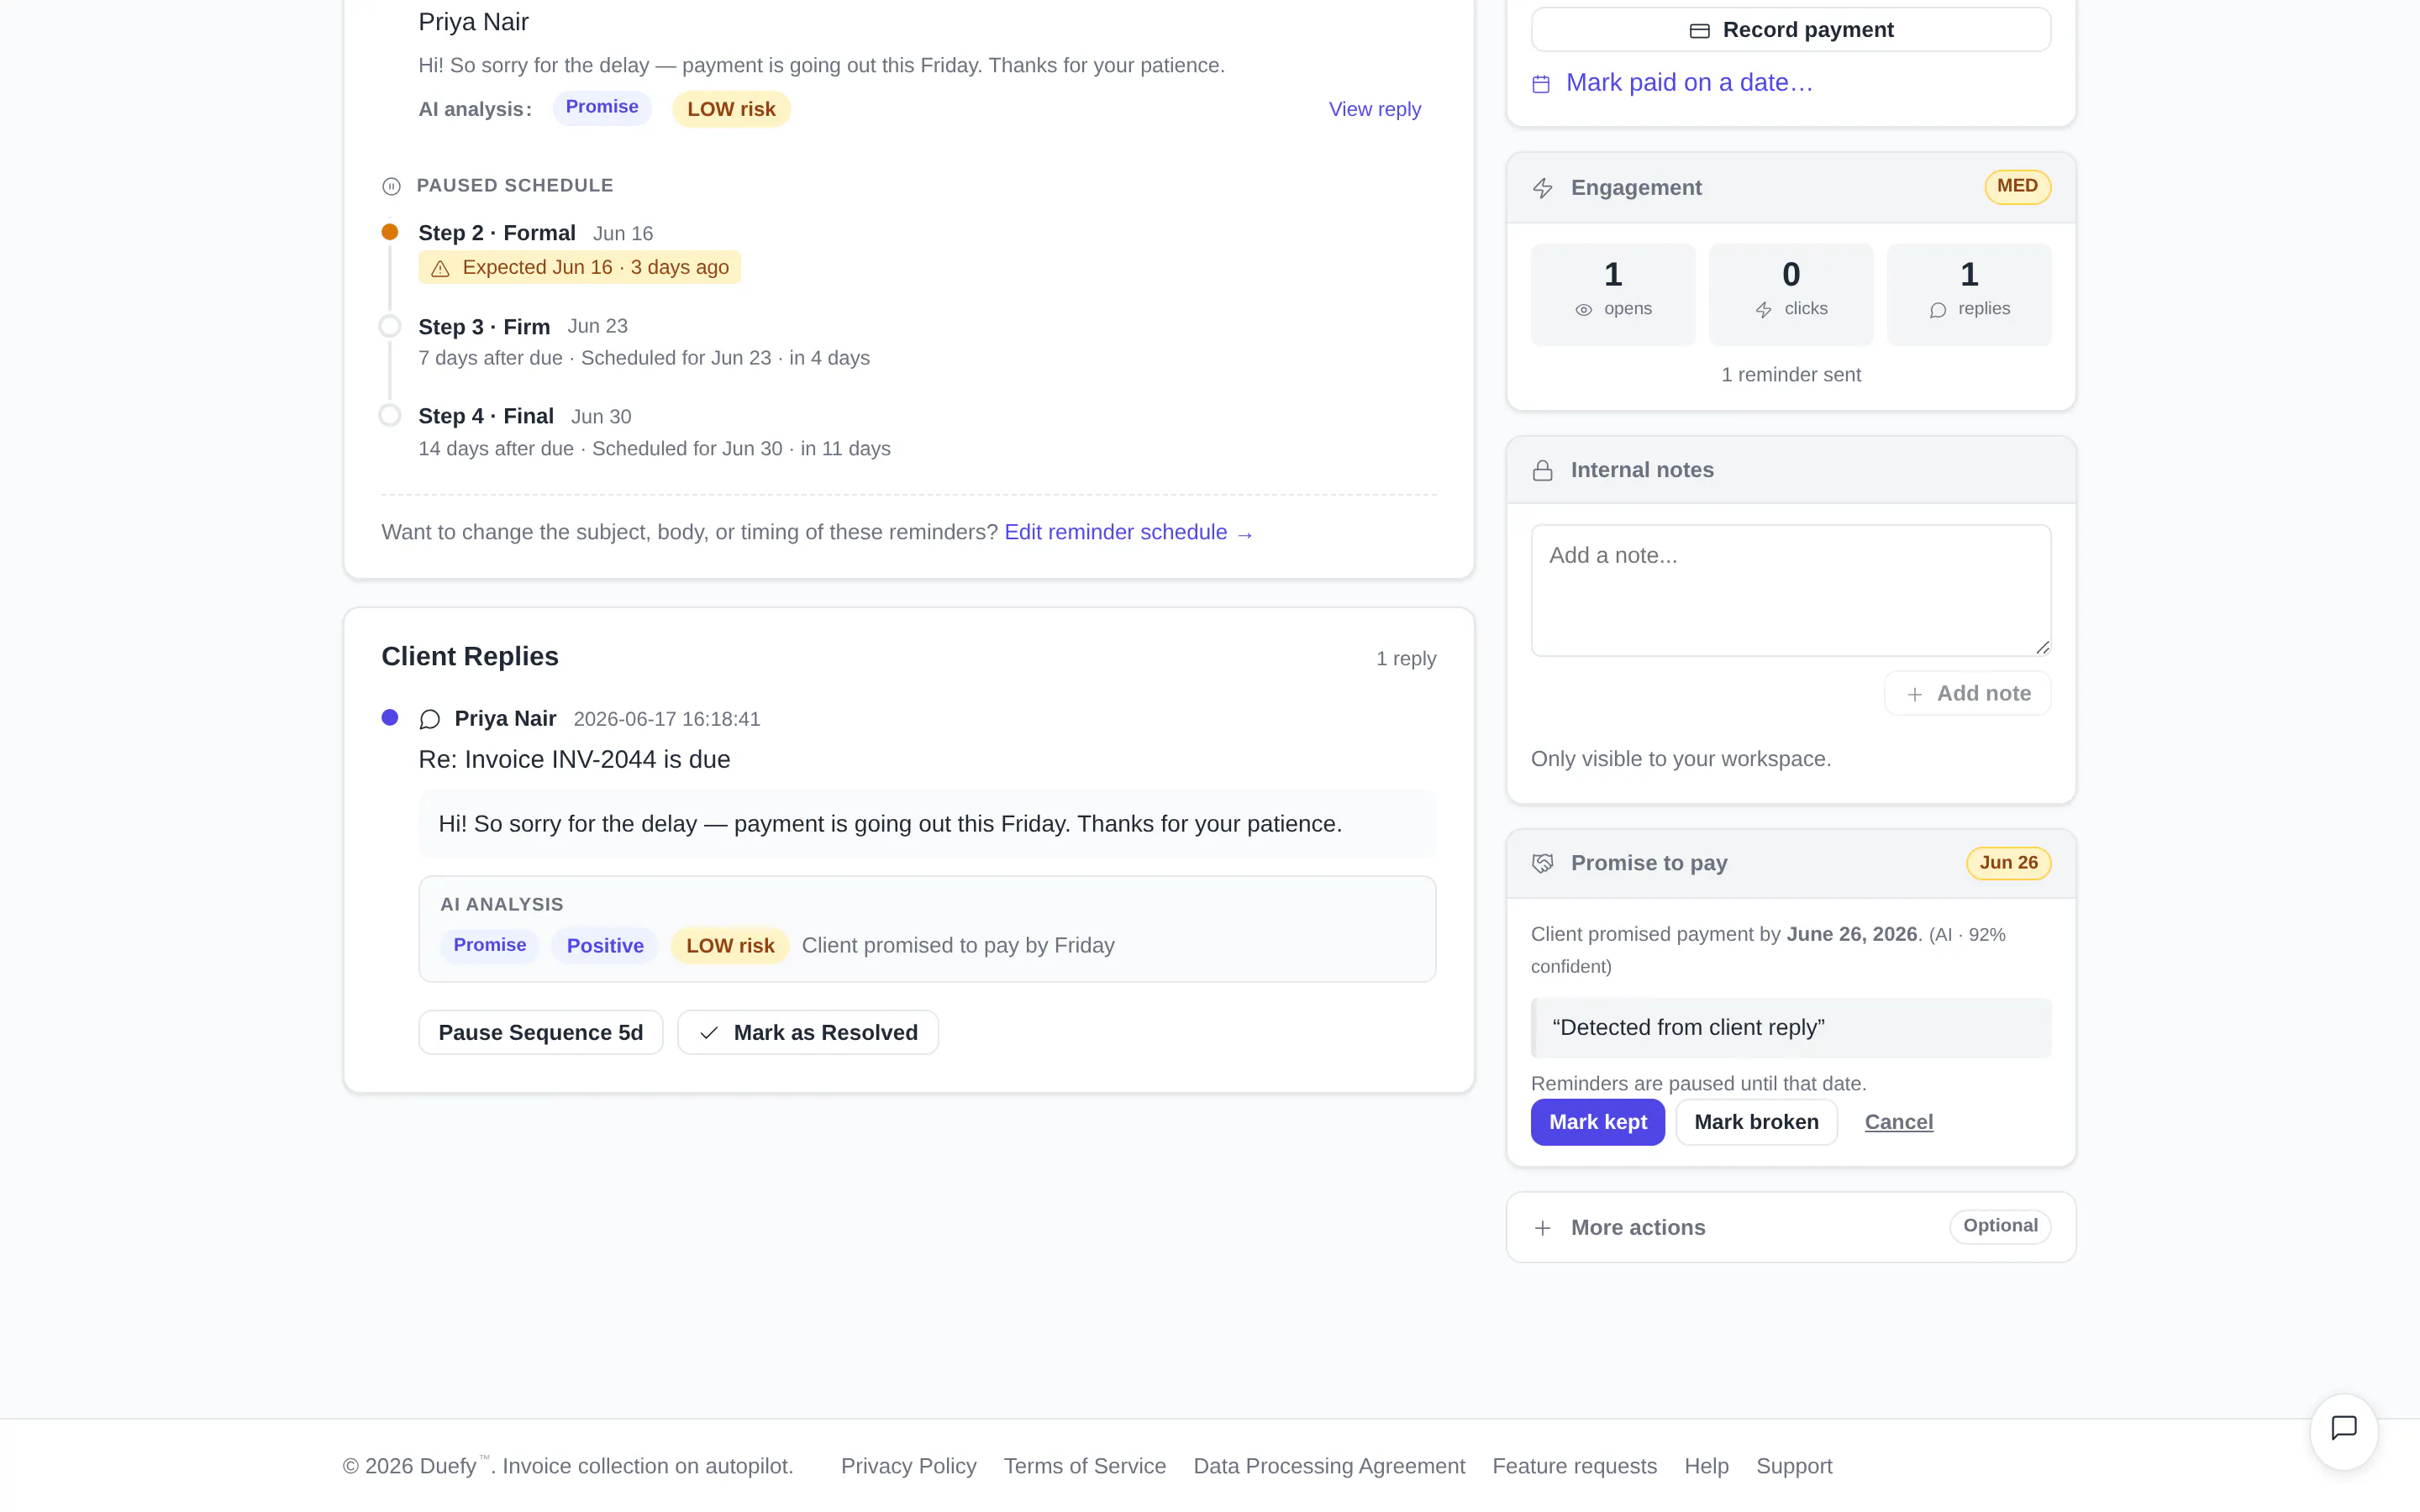The width and height of the screenshot is (2420, 1512).
Task: Click the replies count card
Action: coord(1968,294)
